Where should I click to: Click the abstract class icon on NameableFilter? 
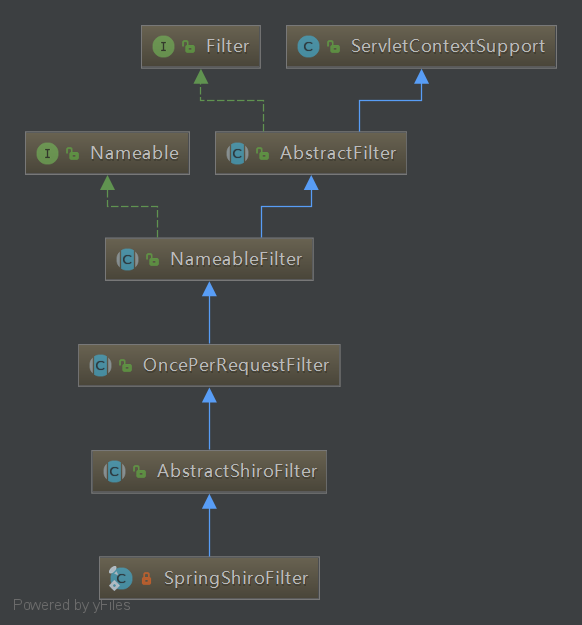(128, 259)
